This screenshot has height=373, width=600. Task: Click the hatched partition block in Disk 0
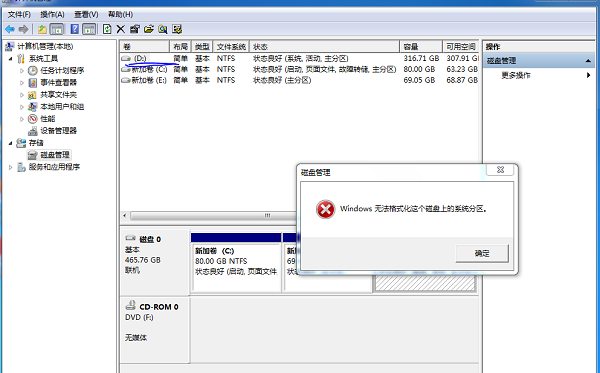point(425,283)
